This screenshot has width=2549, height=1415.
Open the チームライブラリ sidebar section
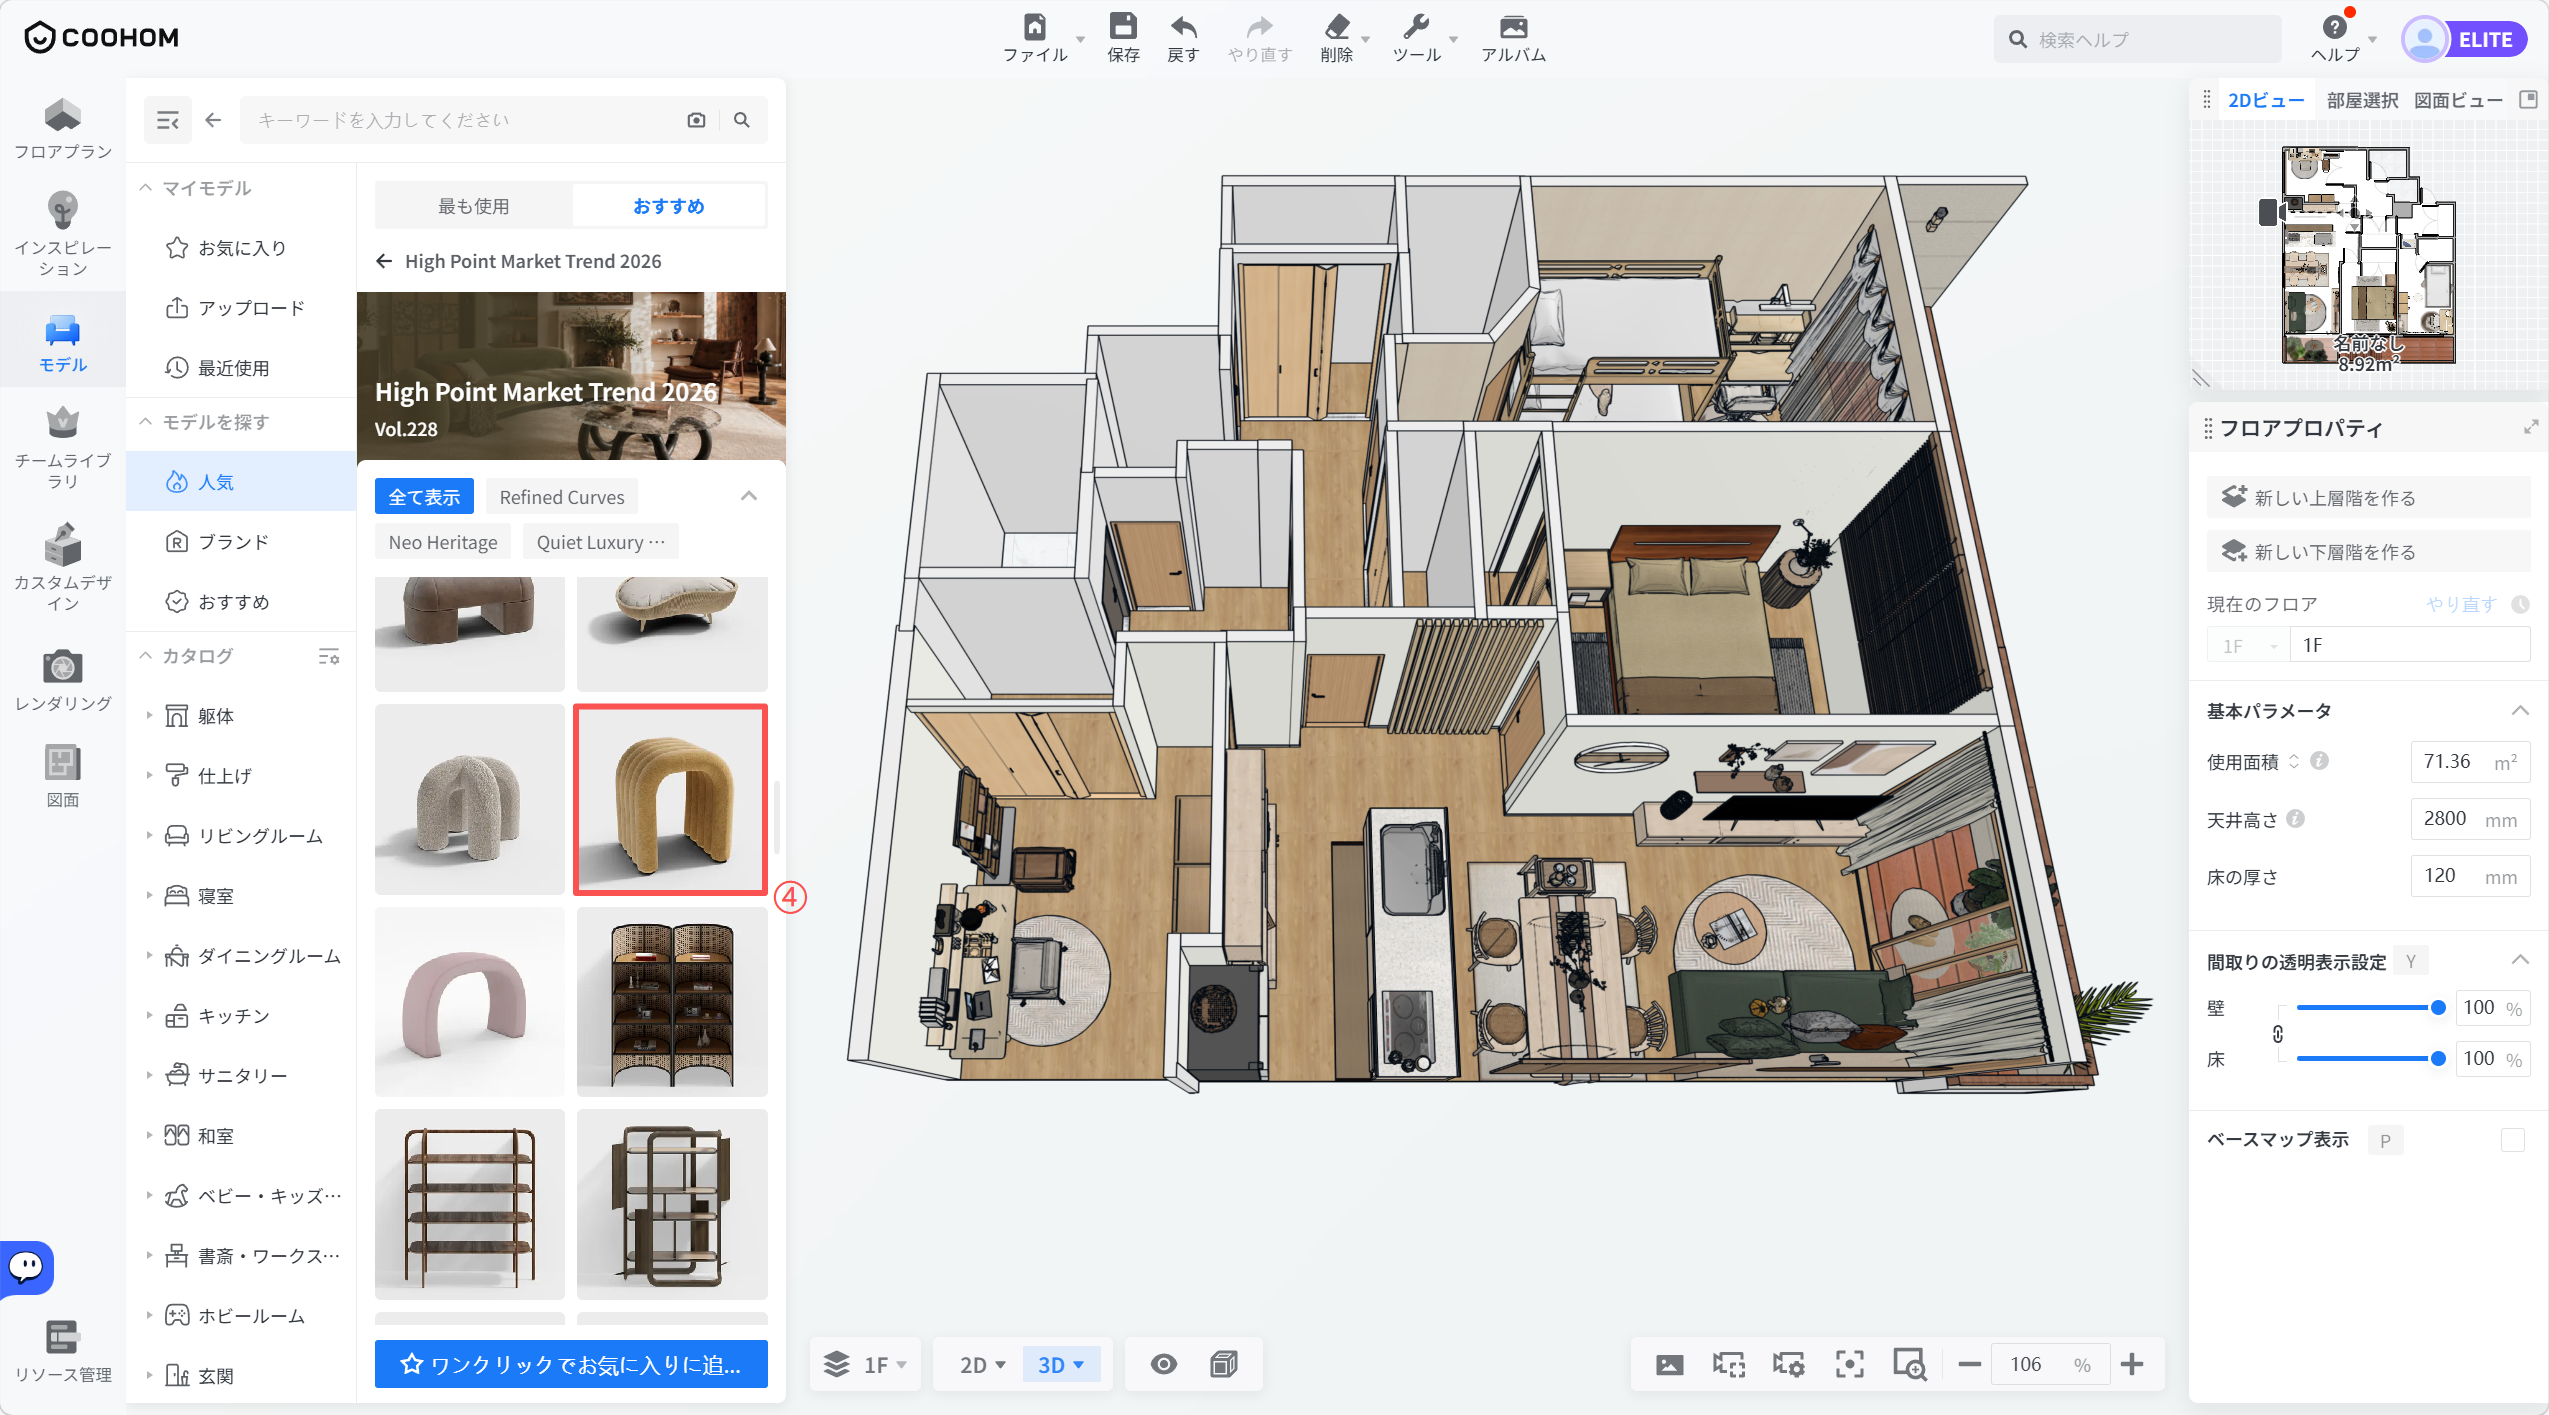[x=62, y=448]
